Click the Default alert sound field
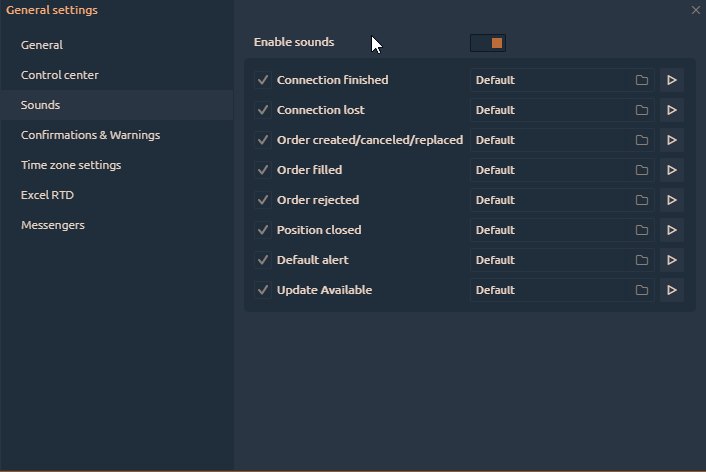The height and width of the screenshot is (472, 706). click(550, 260)
